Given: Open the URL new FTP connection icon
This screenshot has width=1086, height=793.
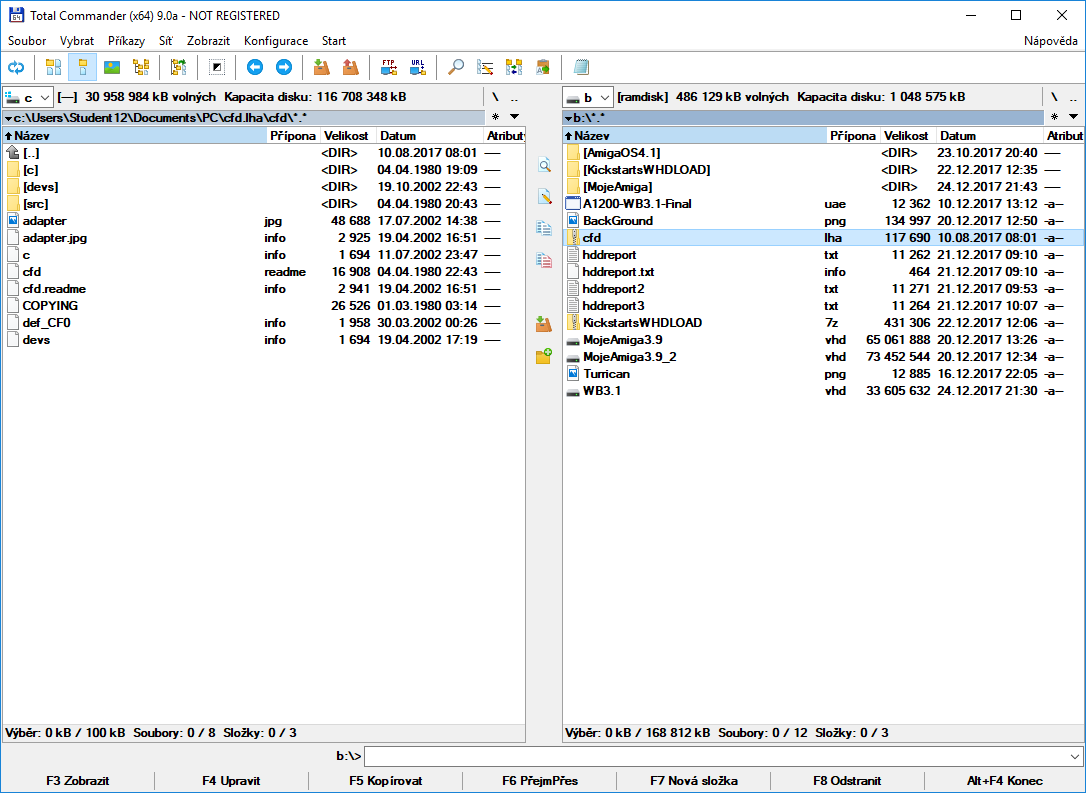Looking at the screenshot, I should click(x=418, y=67).
